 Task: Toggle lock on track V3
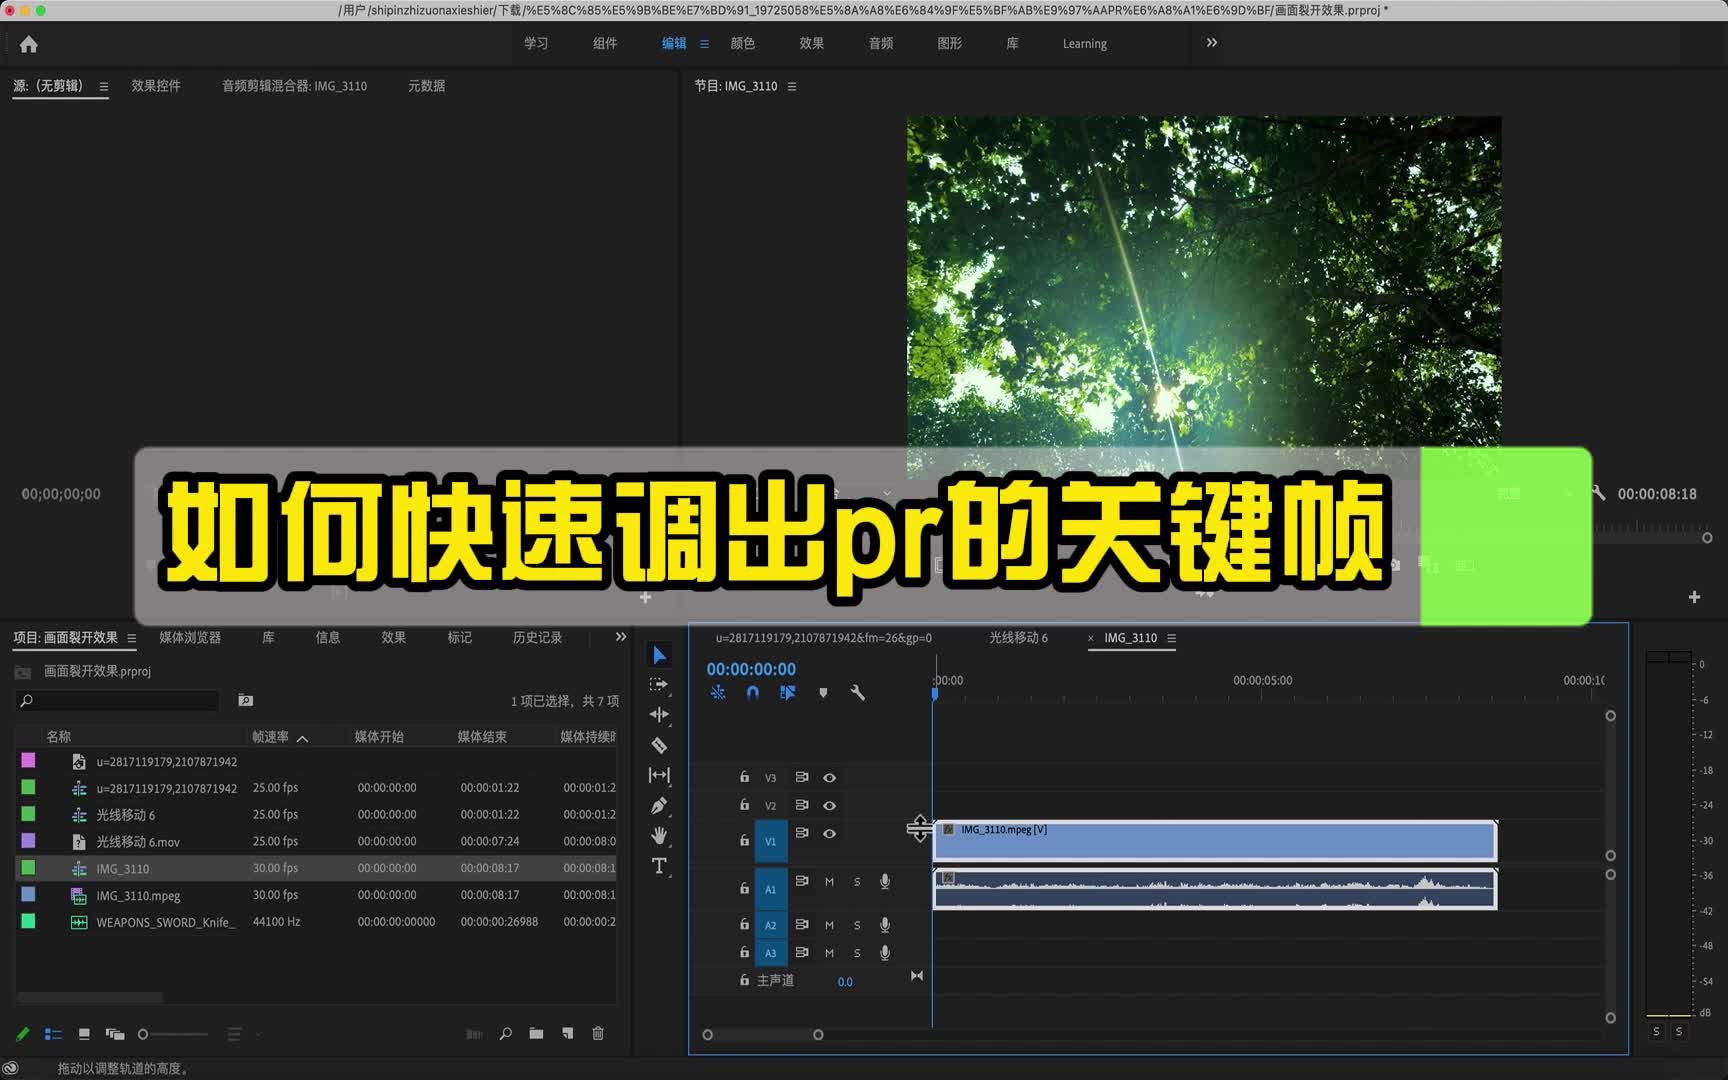(x=744, y=776)
